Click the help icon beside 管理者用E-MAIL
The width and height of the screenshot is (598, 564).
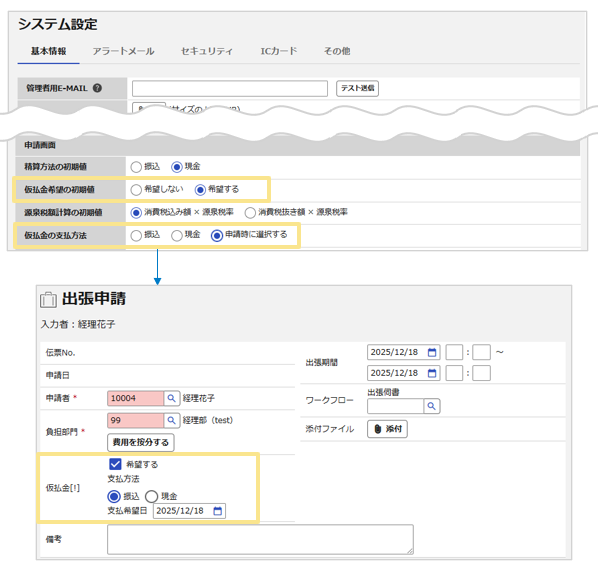click(97, 88)
